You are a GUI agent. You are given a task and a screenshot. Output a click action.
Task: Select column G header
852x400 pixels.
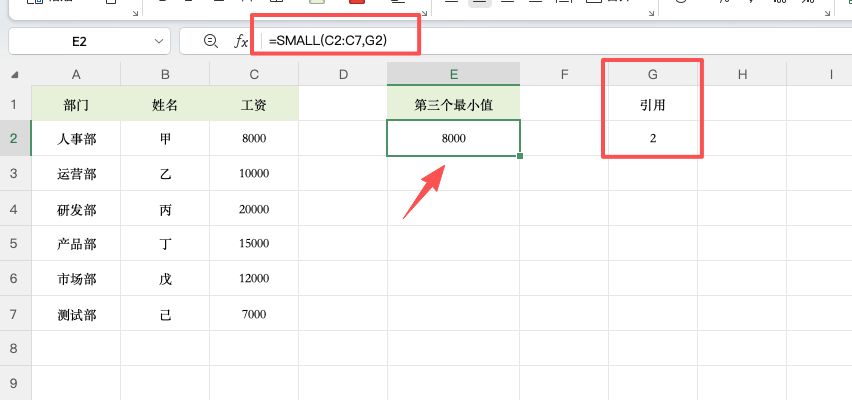pyautogui.click(x=653, y=74)
